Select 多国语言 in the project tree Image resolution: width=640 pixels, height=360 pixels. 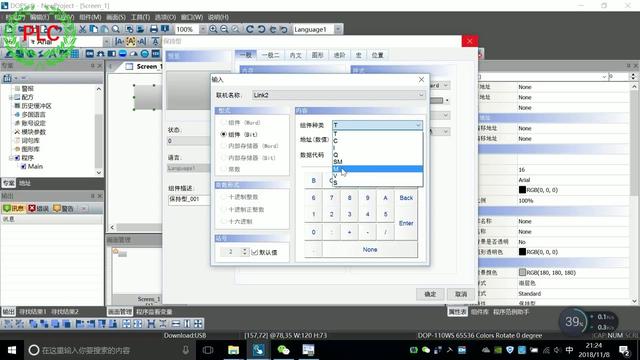[x=33, y=115]
